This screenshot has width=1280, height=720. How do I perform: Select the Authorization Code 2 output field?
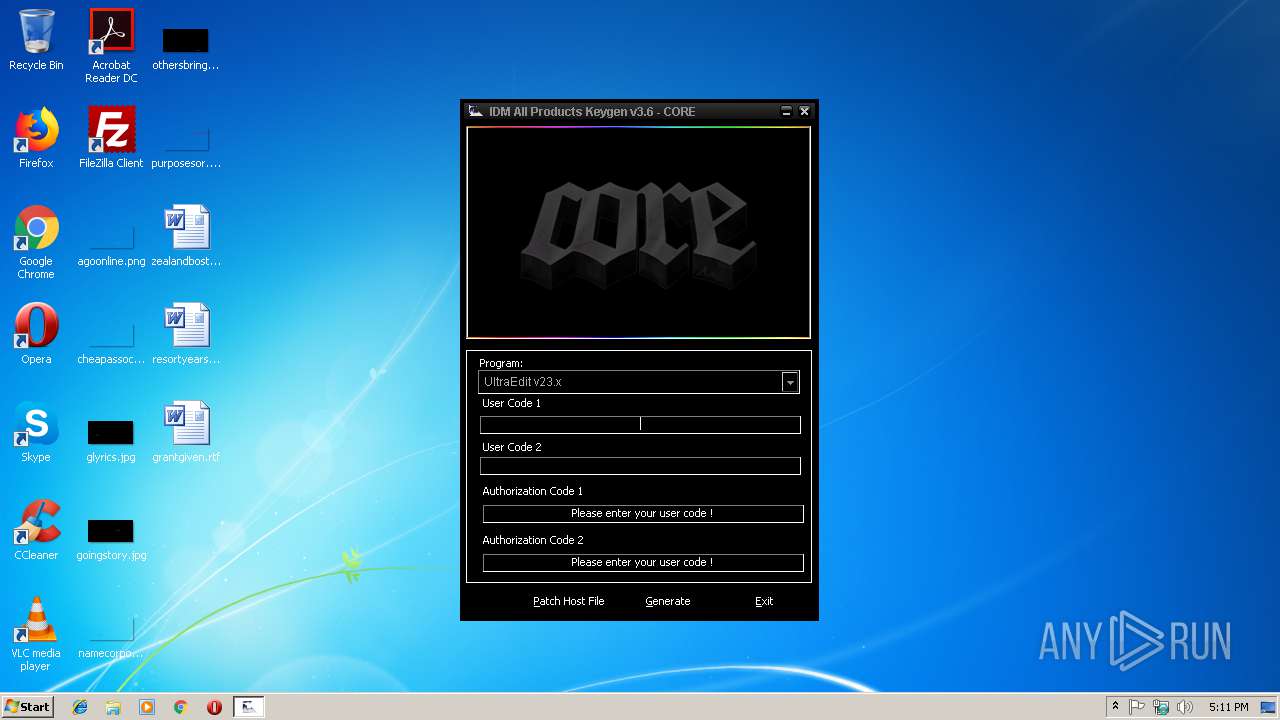point(643,562)
